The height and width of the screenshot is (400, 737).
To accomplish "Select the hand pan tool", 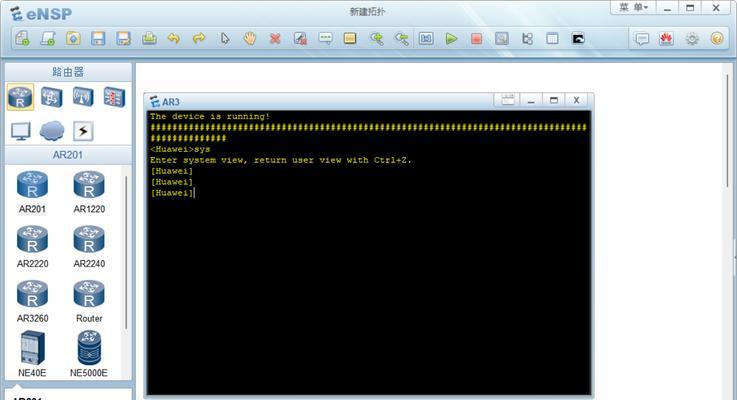I will (250, 38).
